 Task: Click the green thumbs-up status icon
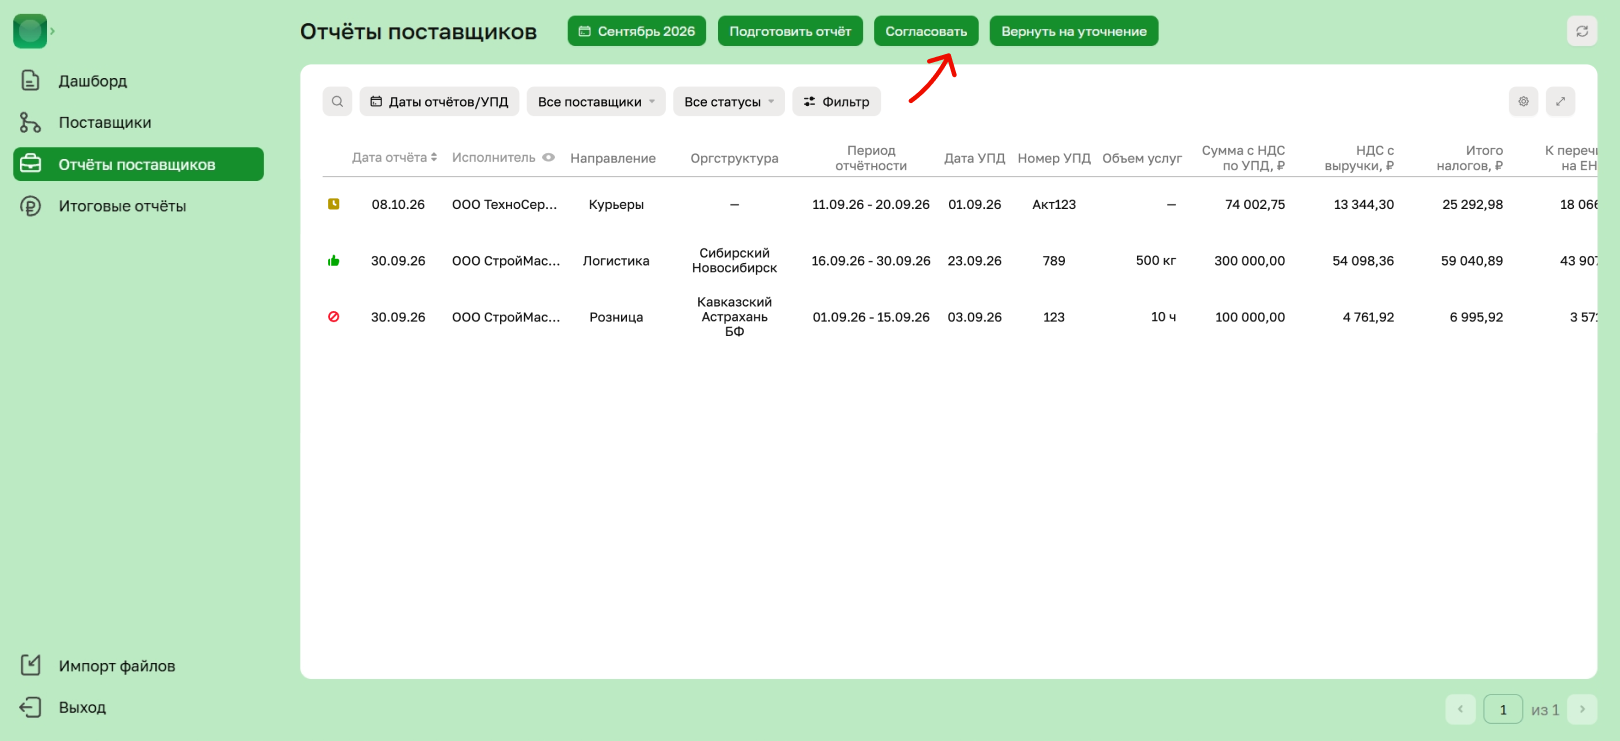pyautogui.click(x=334, y=261)
